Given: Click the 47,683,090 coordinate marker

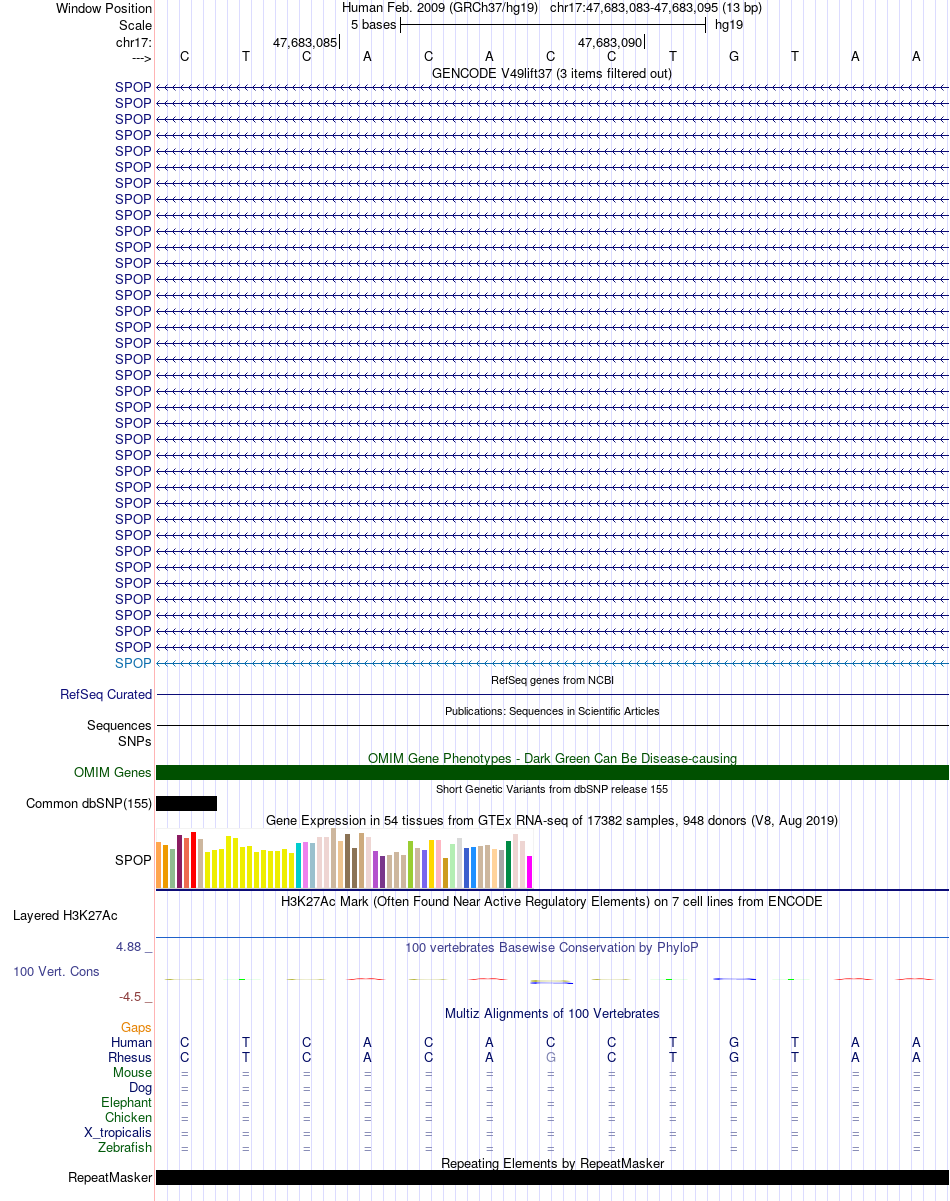Looking at the screenshot, I should click(610, 43).
